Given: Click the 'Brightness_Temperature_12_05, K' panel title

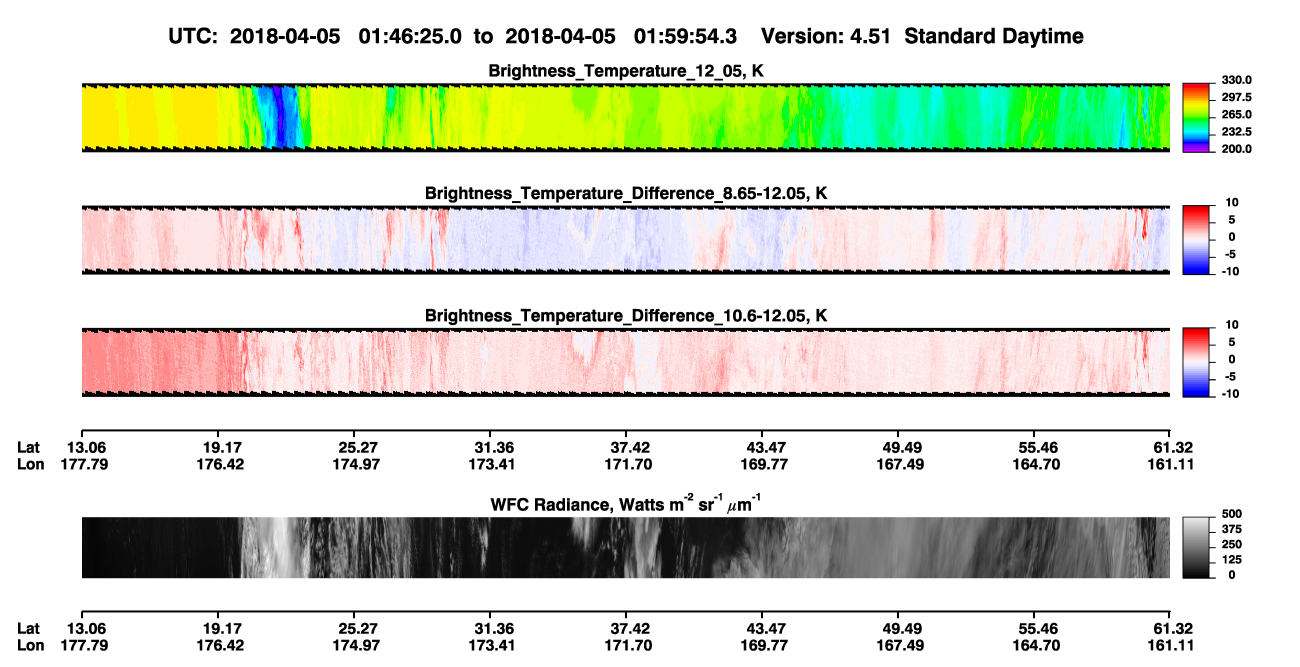Looking at the screenshot, I should (626, 71).
